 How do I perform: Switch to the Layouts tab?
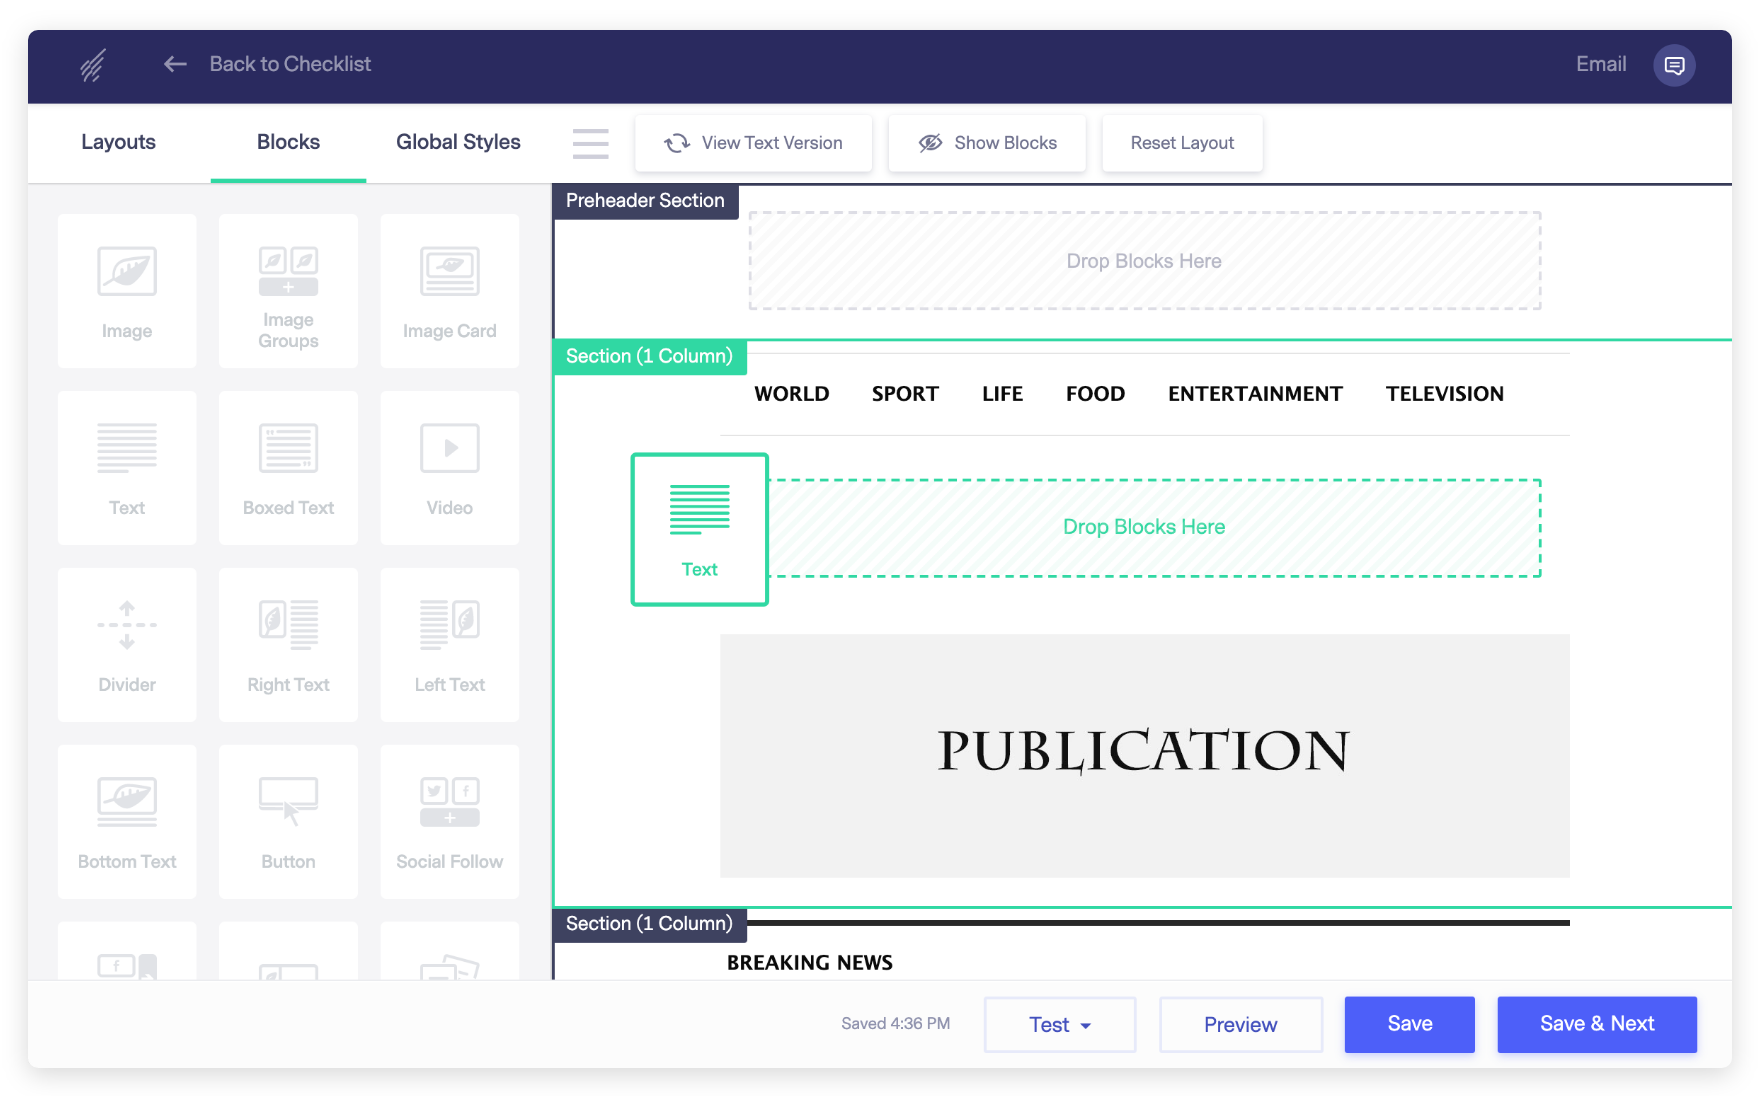click(x=118, y=142)
